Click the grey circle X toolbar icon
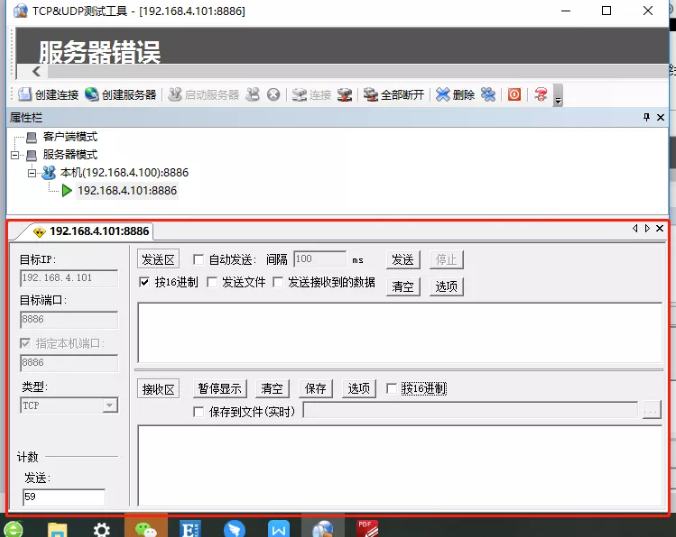 coord(273,94)
